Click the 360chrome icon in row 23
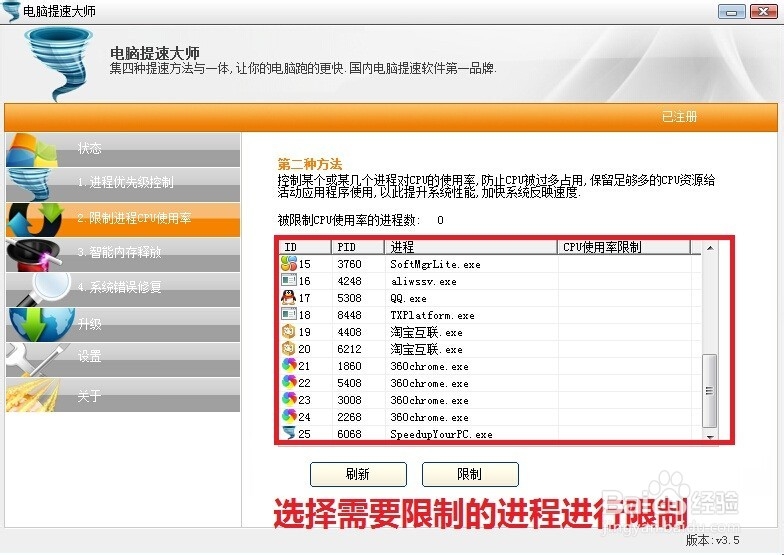Image resolution: width=784 pixels, height=555 pixels. pyautogui.click(x=289, y=400)
